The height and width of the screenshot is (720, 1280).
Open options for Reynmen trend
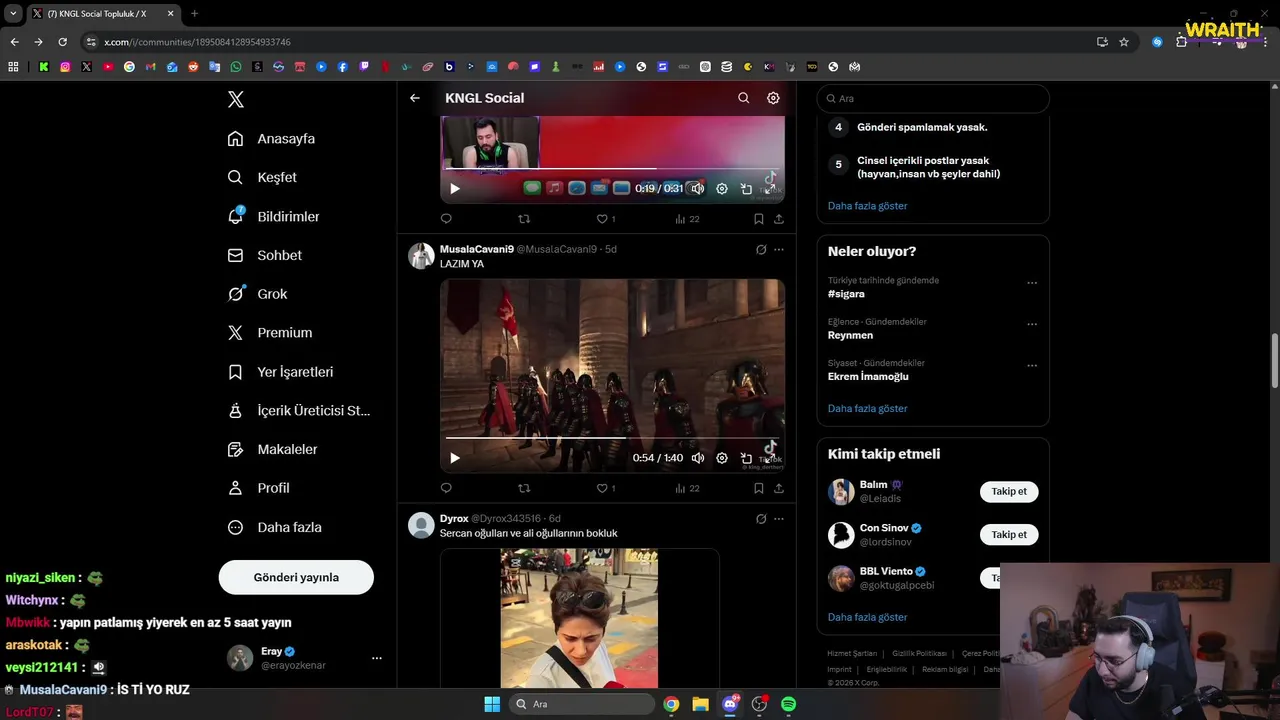1032,325
